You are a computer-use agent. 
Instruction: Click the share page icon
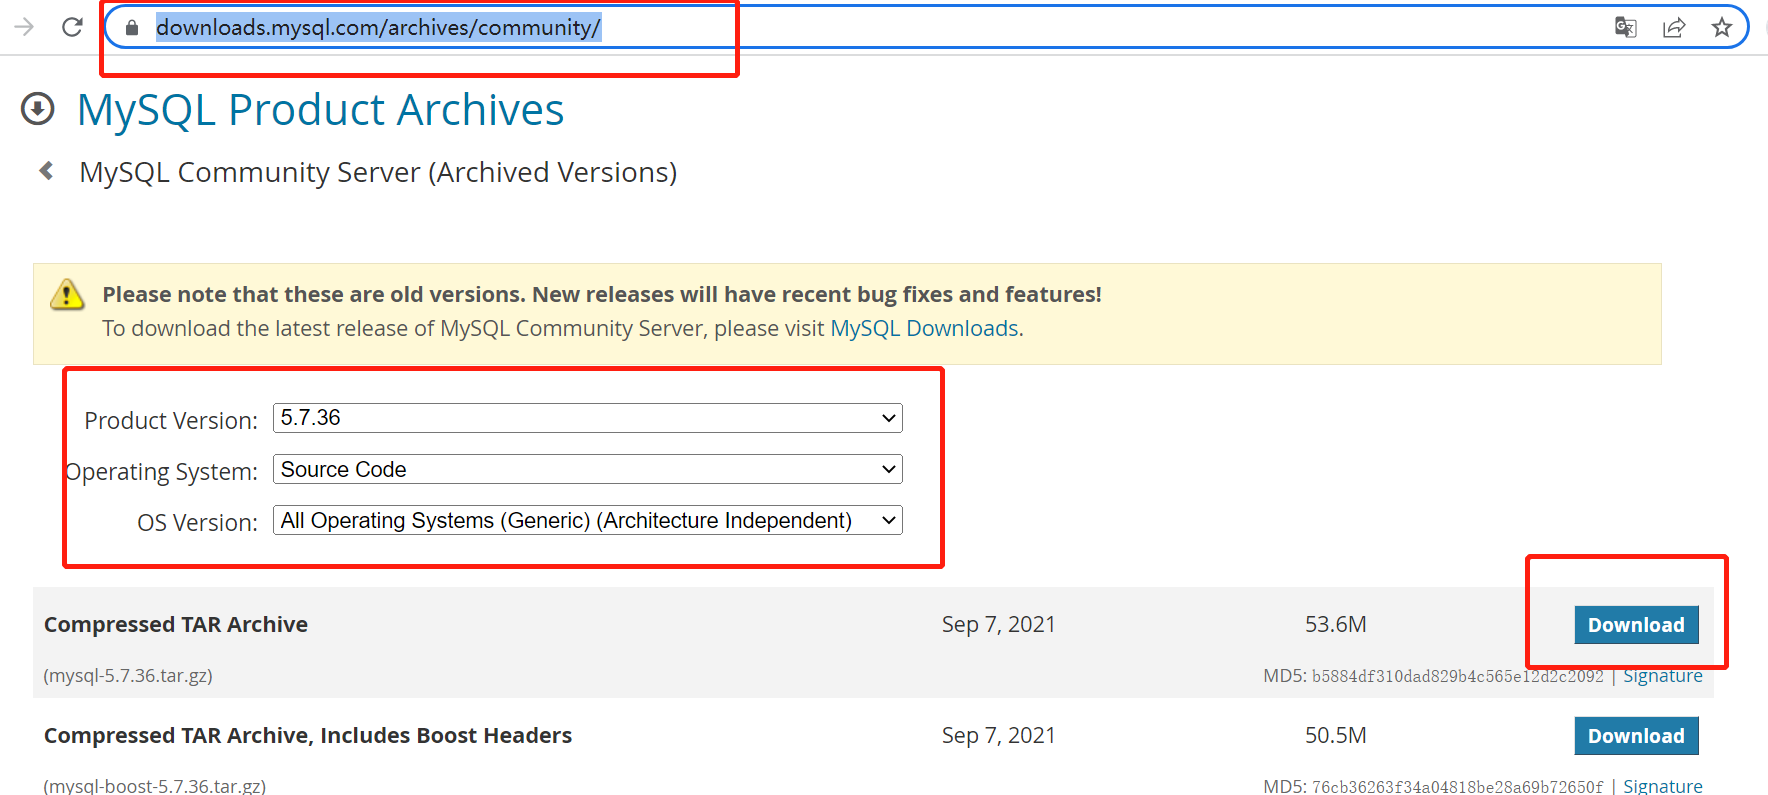click(1674, 27)
